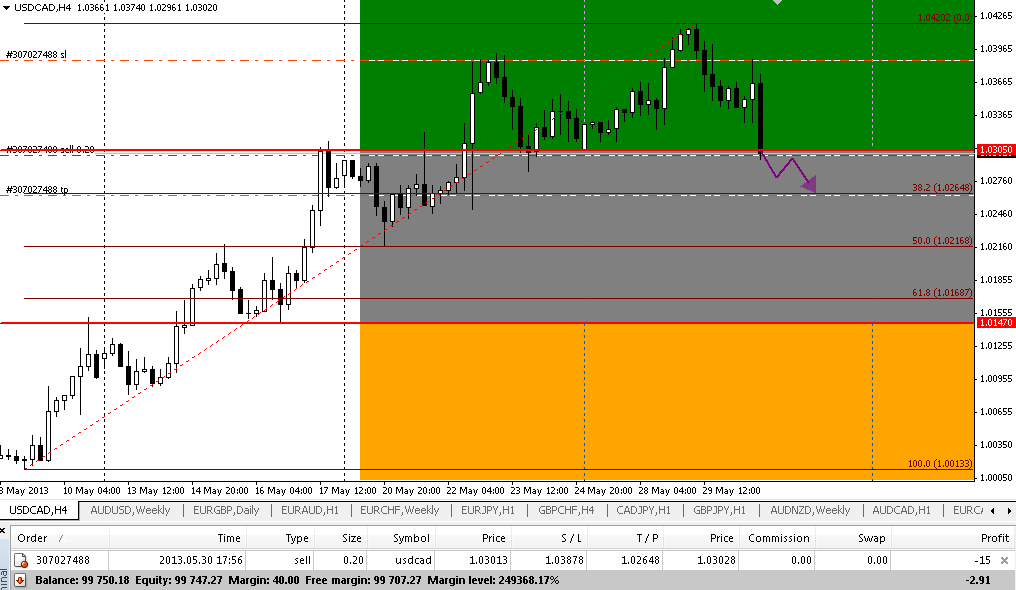The width and height of the screenshot is (1016, 590).
Task: Select the 61.8 Fibonacci level label
Action: [x=941, y=292]
